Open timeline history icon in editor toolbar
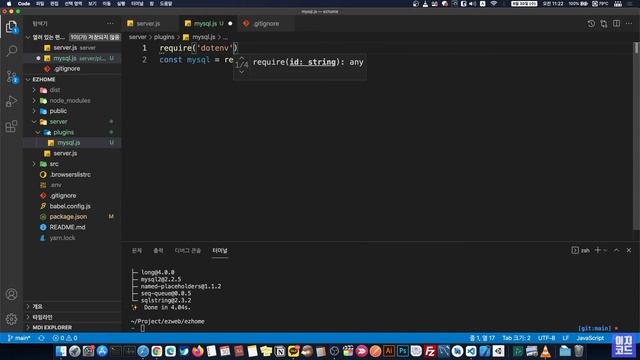This screenshot has height=360, width=640. click(591, 24)
